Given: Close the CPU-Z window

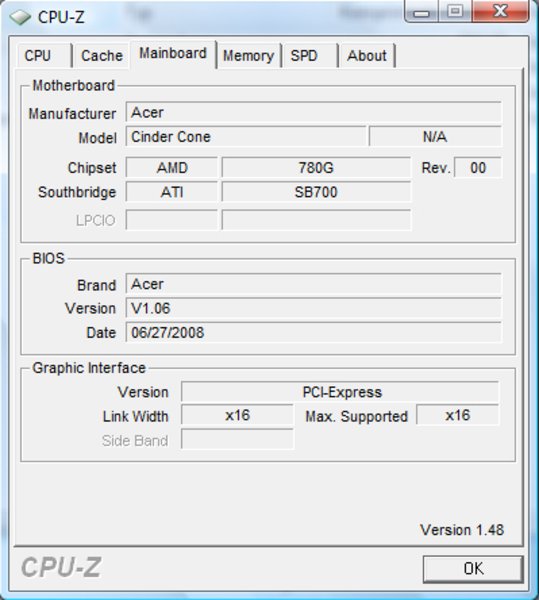Looking at the screenshot, I should [500, 11].
